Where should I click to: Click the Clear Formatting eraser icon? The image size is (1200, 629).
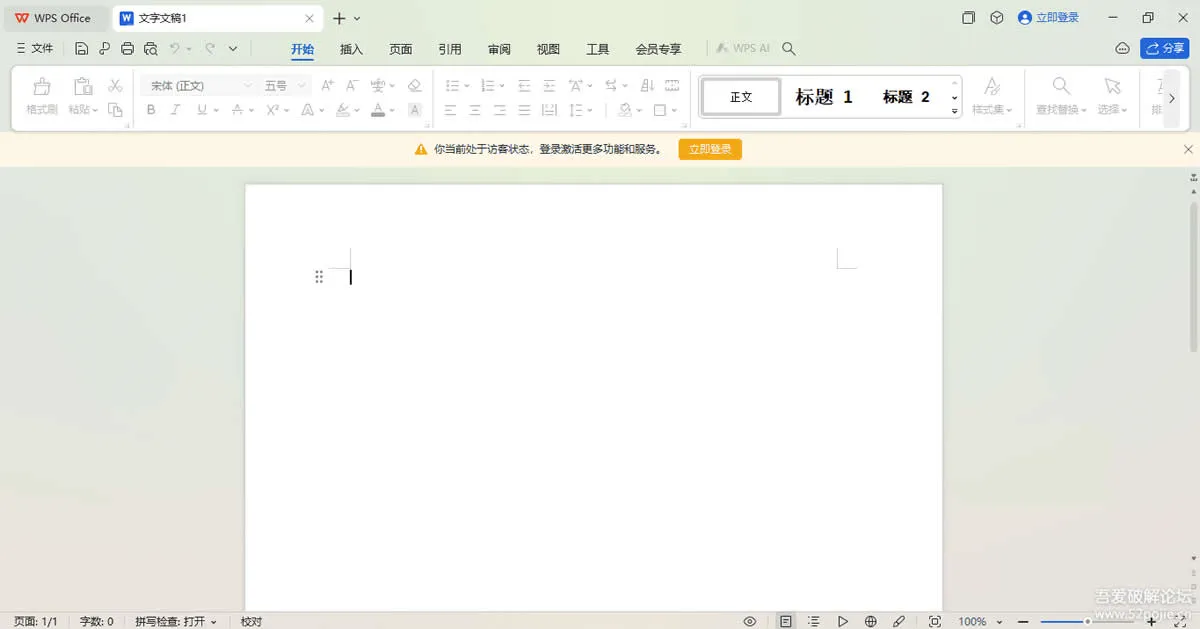415,86
